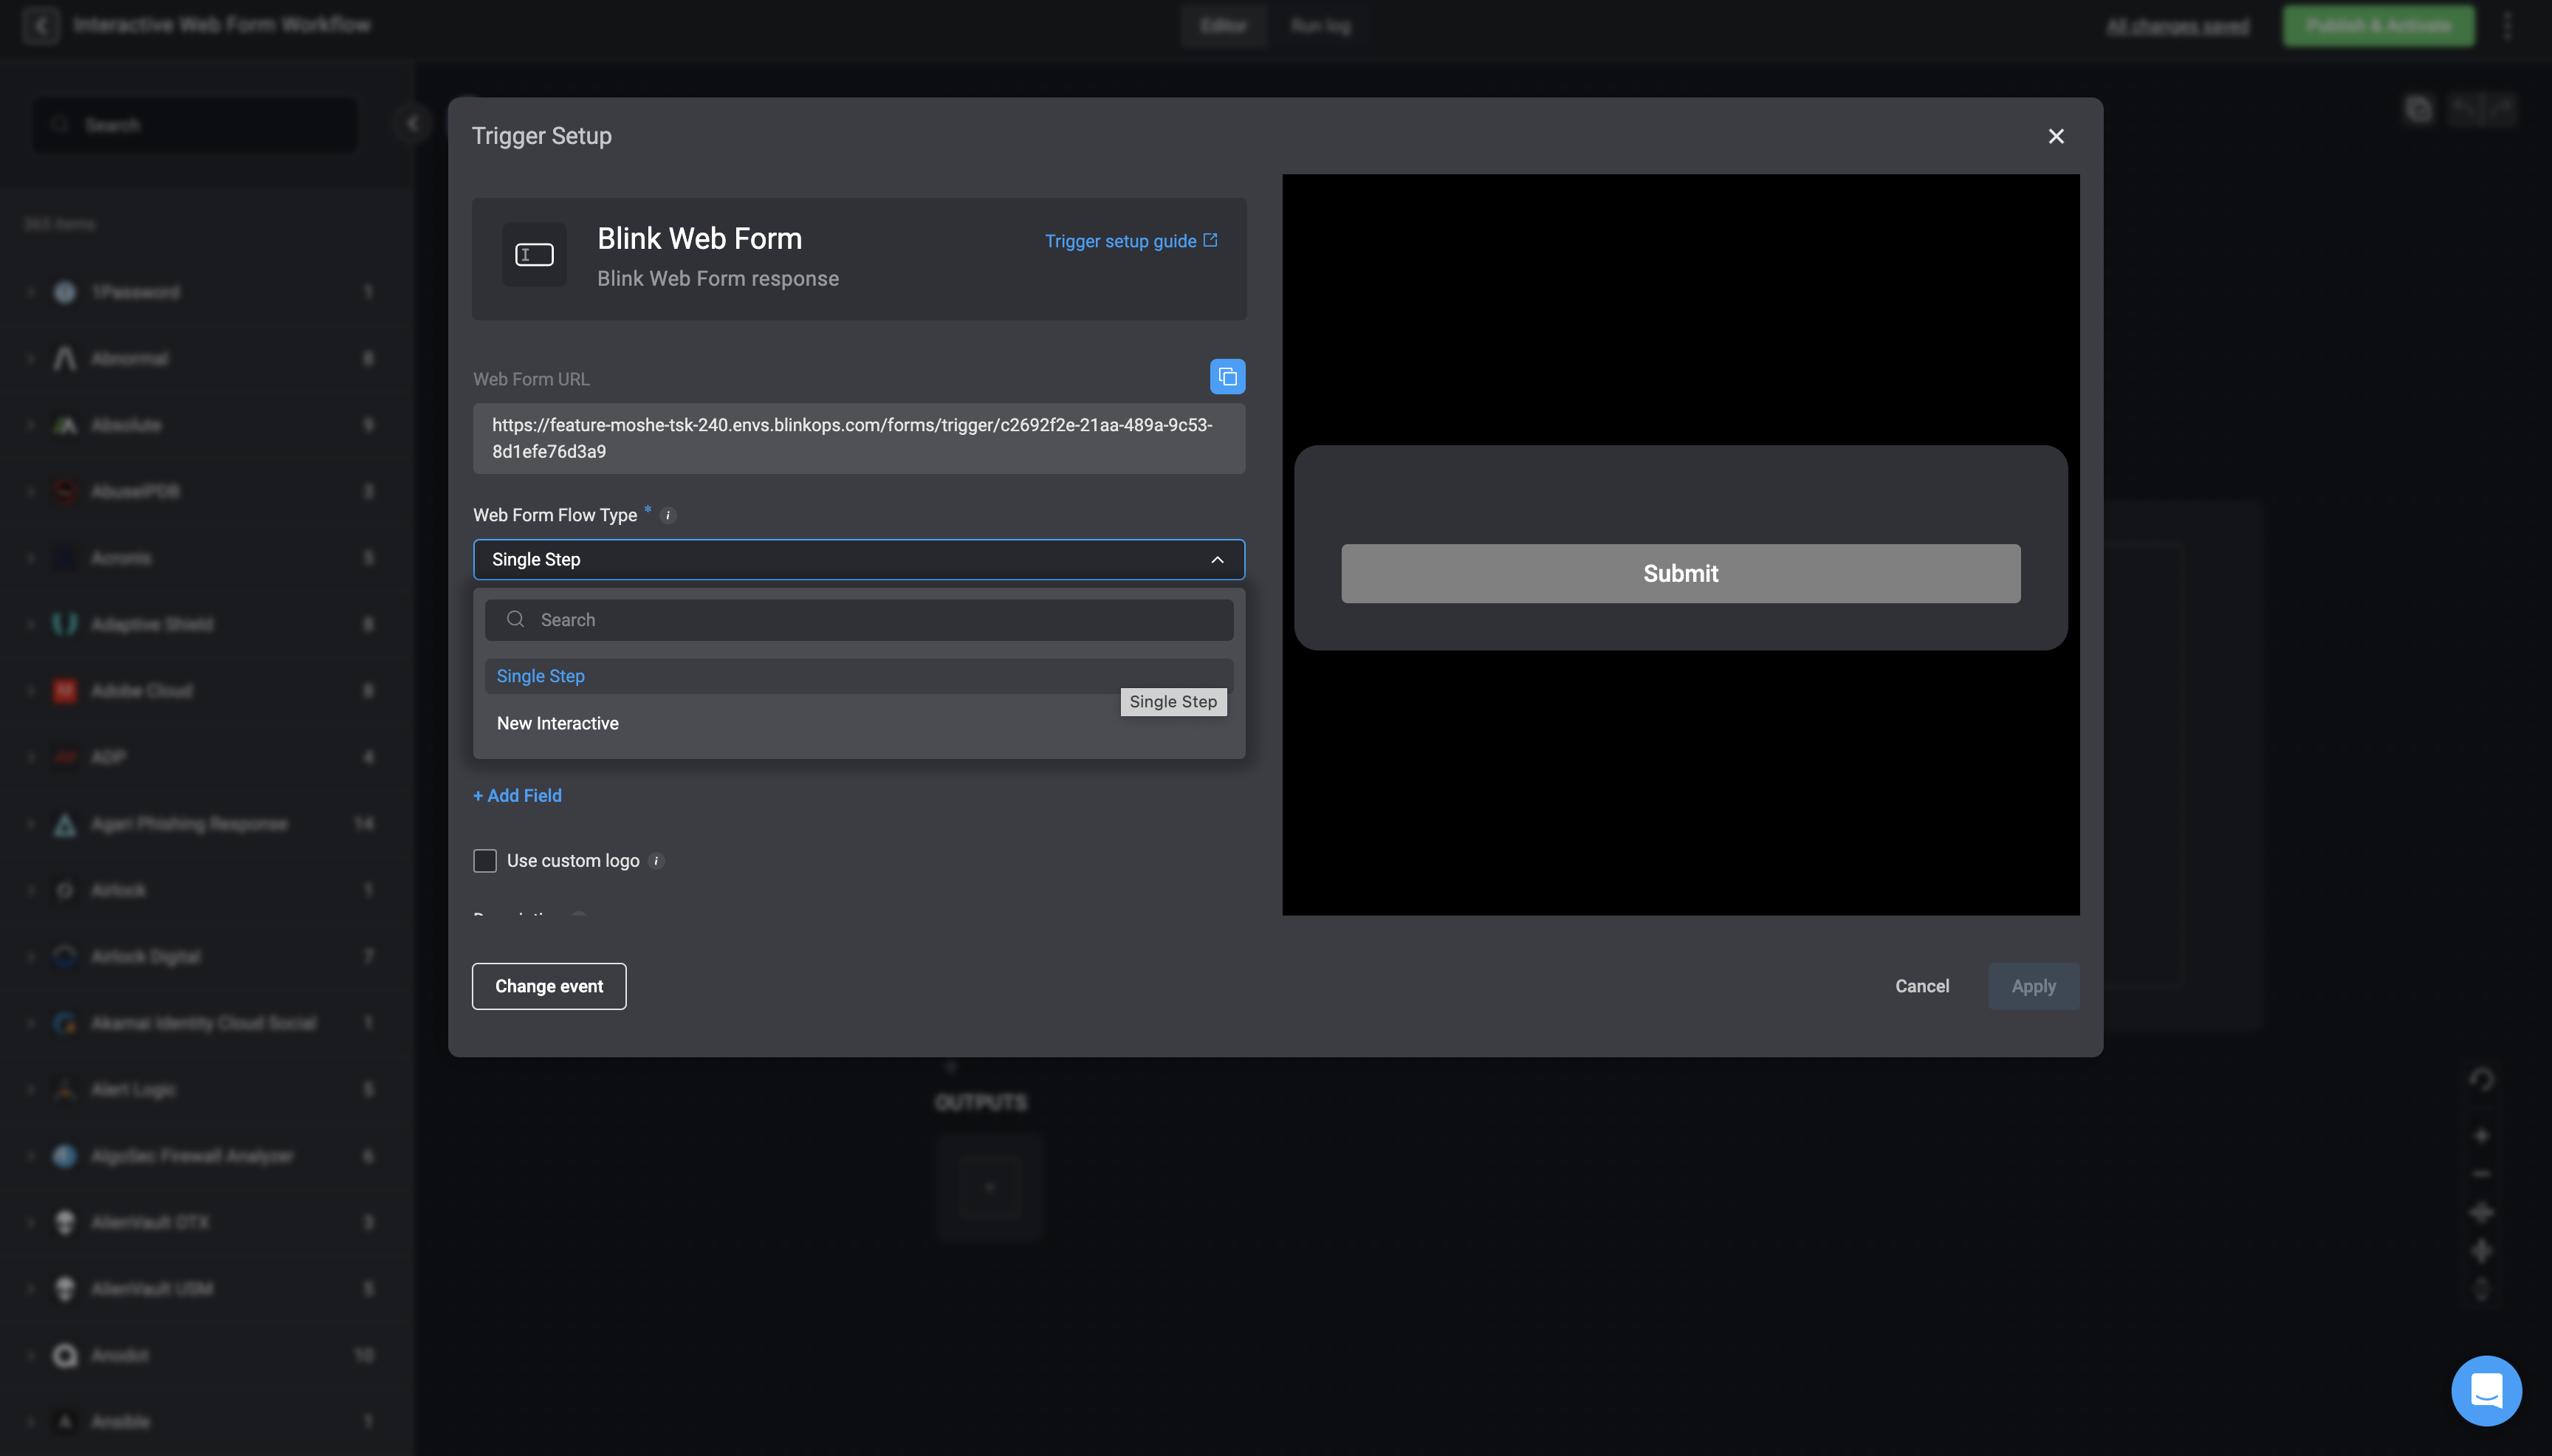Image resolution: width=2552 pixels, height=1456 pixels.
Task: Click info icon next to Web Form Flow Type
Action: [x=669, y=516]
